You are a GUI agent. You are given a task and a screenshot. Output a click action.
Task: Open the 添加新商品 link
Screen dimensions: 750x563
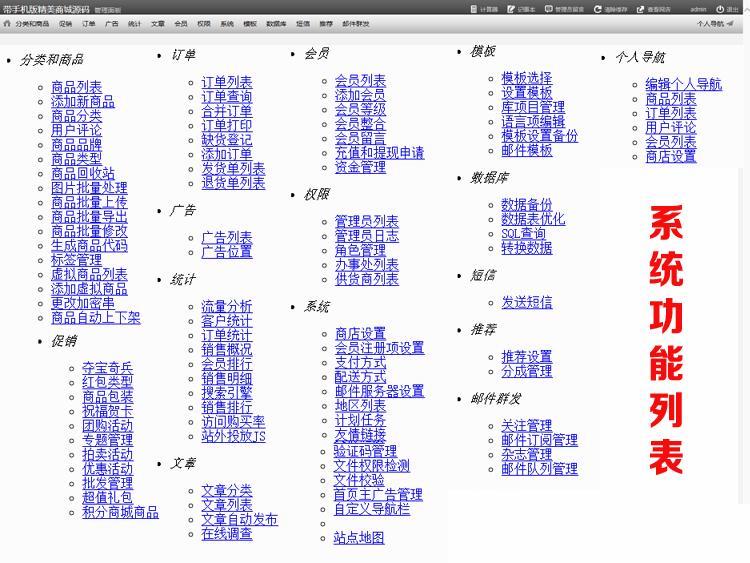pyautogui.click(x=83, y=102)
